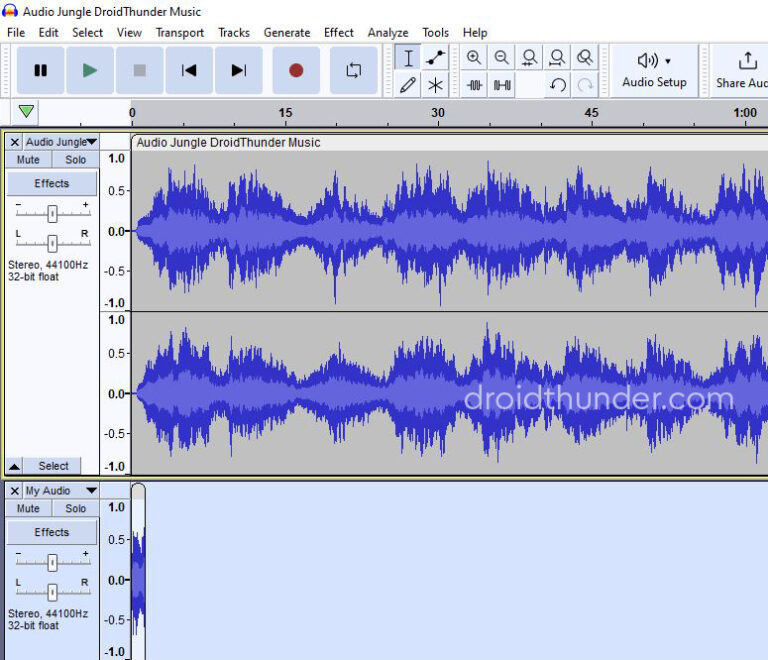Open the Tracks menu
Viewport: 768px width, 660px height.
pyautogui.click(x=234, y=33)
